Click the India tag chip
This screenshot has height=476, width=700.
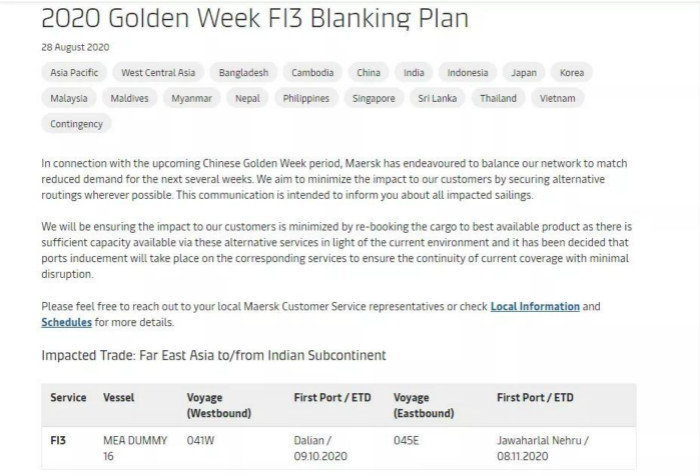click(414, 72)
